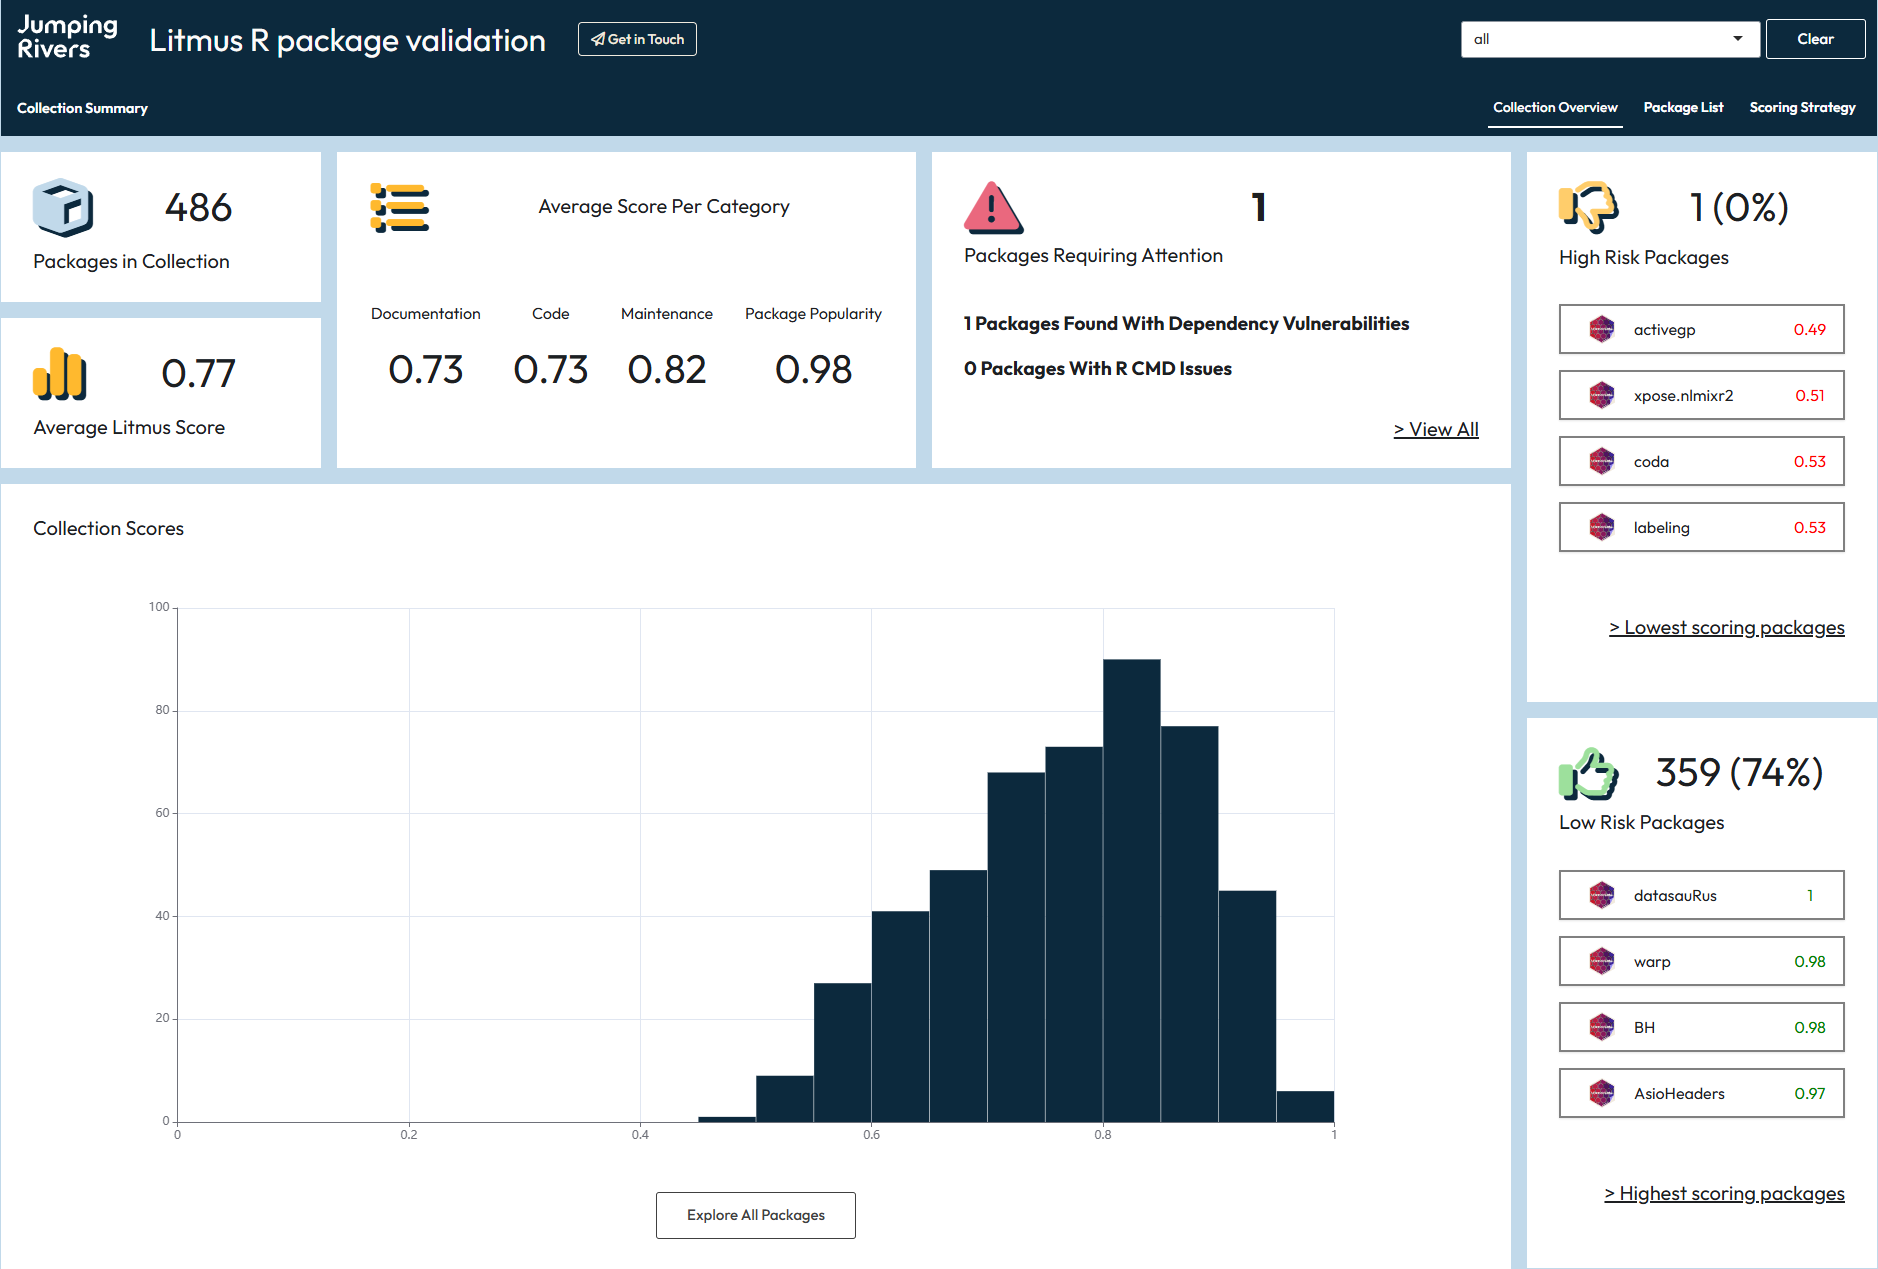The height and width of the screenshot is (1269, 1878).
Task: Click the Jumping Rivers logo
Action: (x=67, y=38)
